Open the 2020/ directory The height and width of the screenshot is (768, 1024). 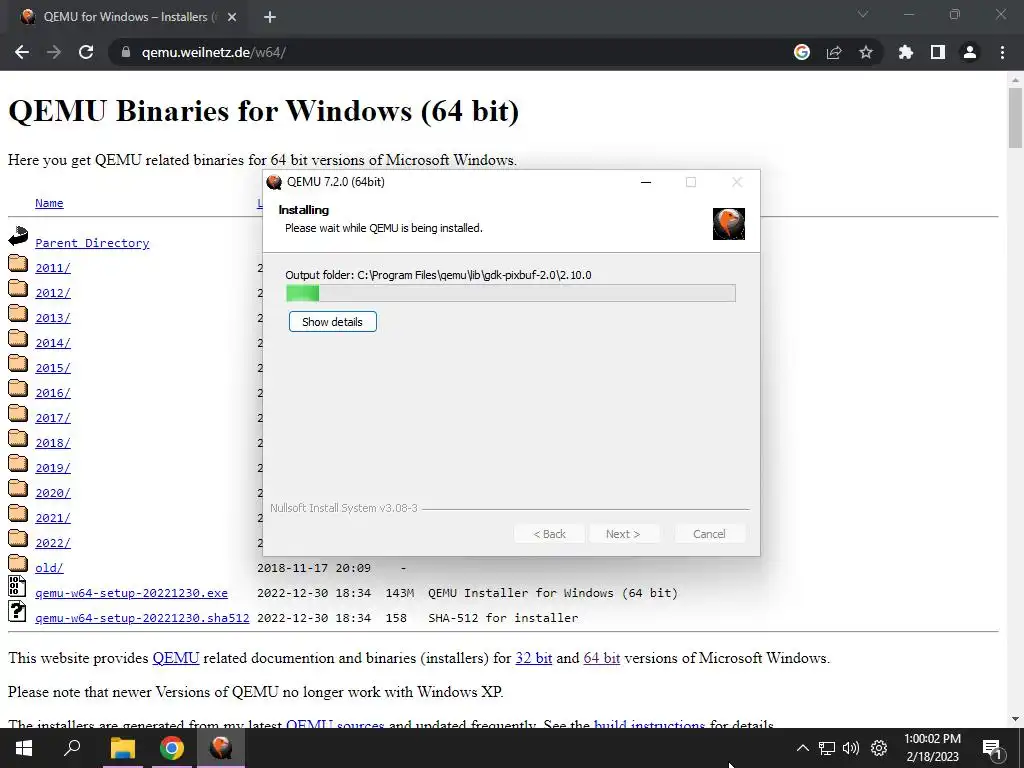53,493
